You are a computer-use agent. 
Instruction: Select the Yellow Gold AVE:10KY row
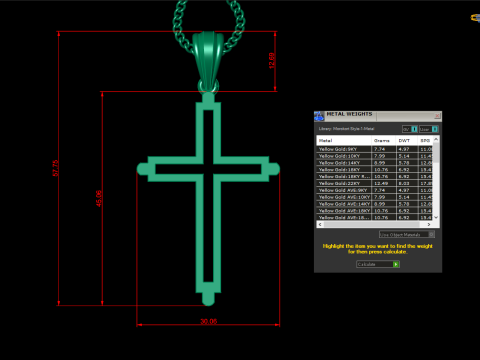[x=375, y=197]
